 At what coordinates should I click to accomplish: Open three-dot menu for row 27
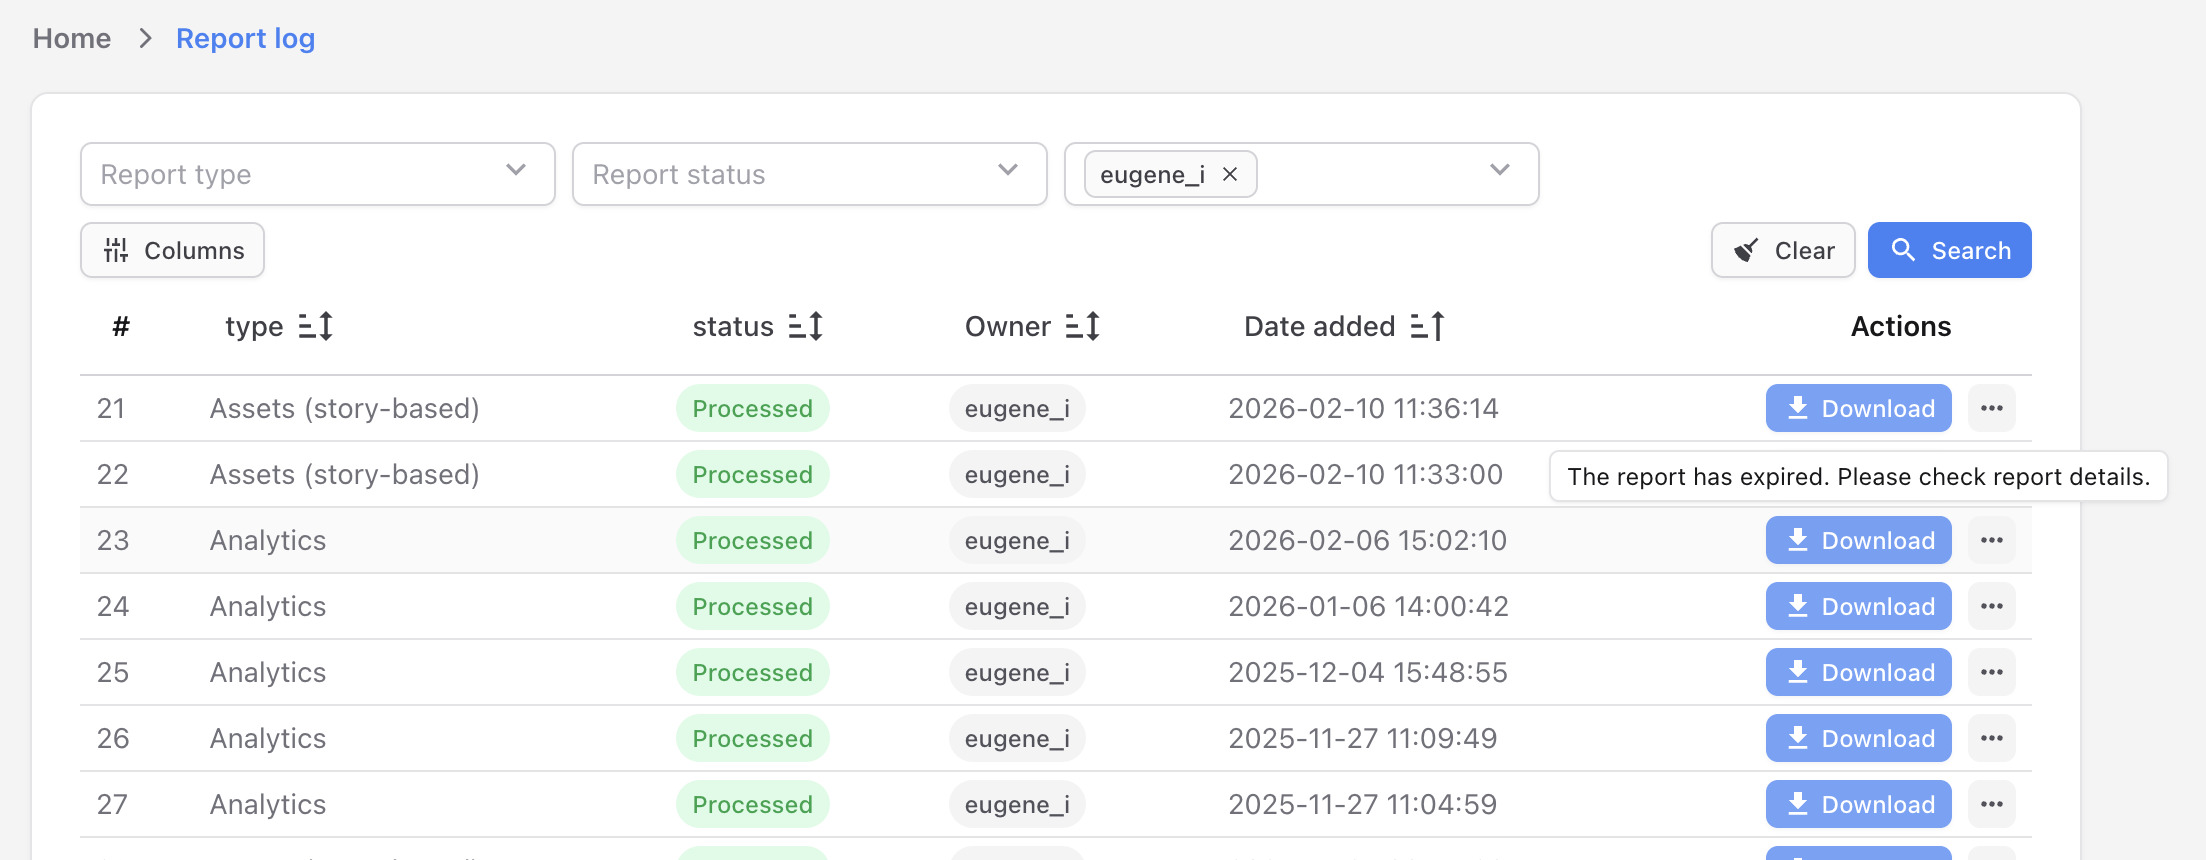click(1991, 804)
